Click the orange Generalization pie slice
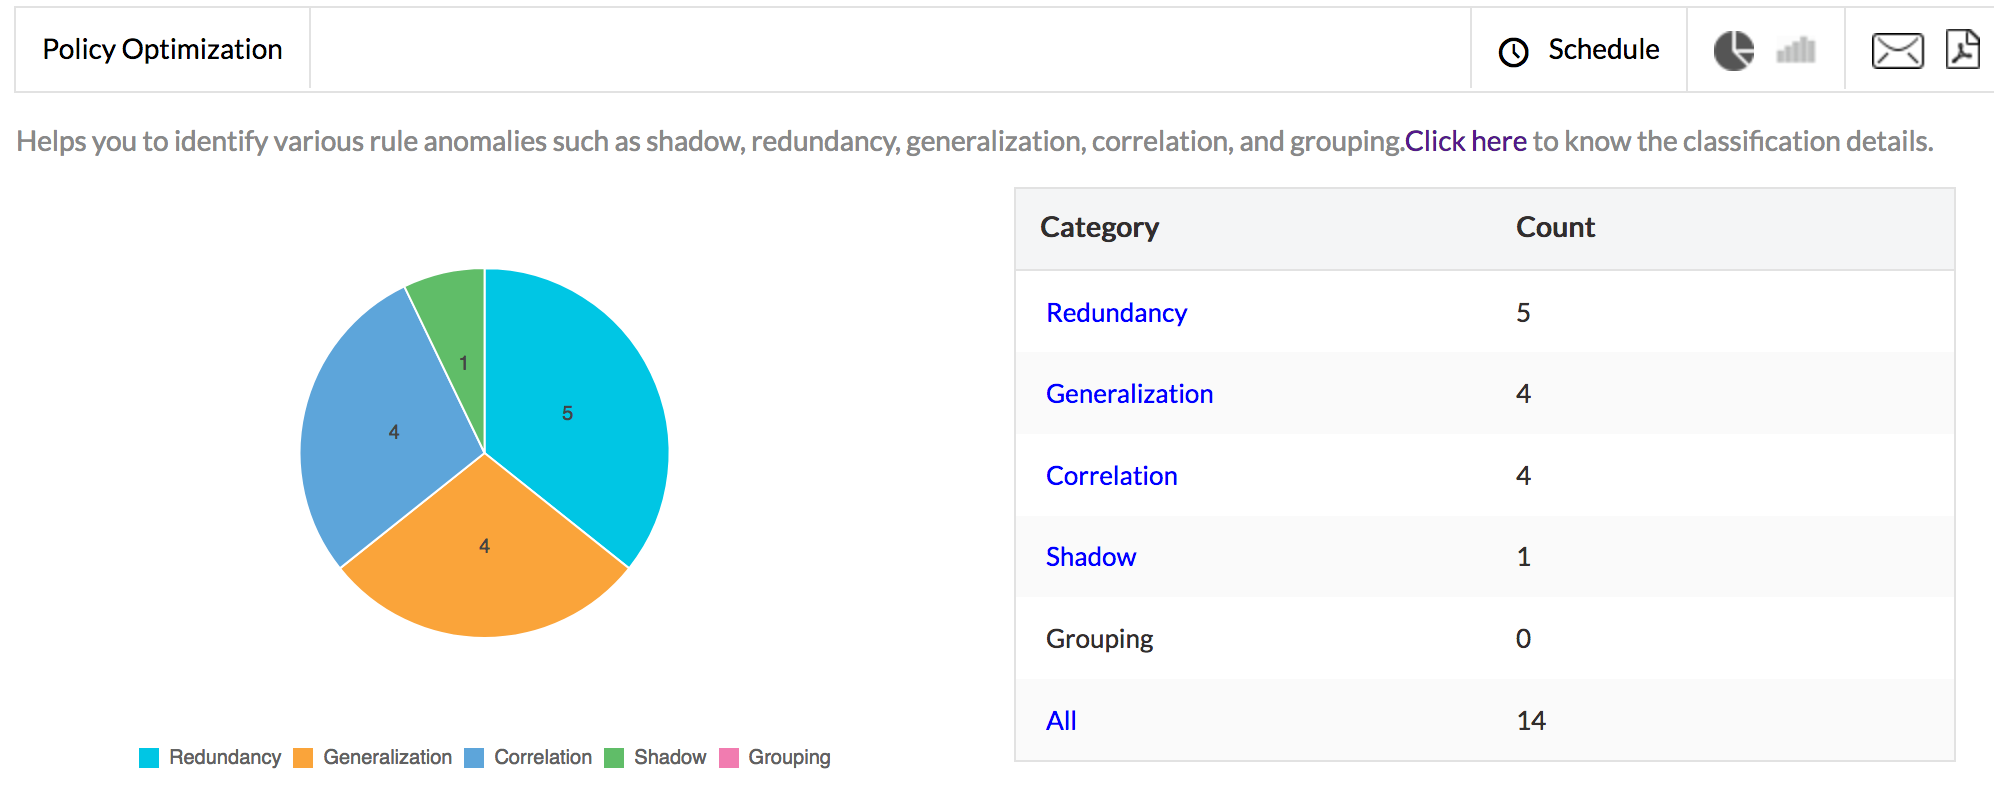 485,560
